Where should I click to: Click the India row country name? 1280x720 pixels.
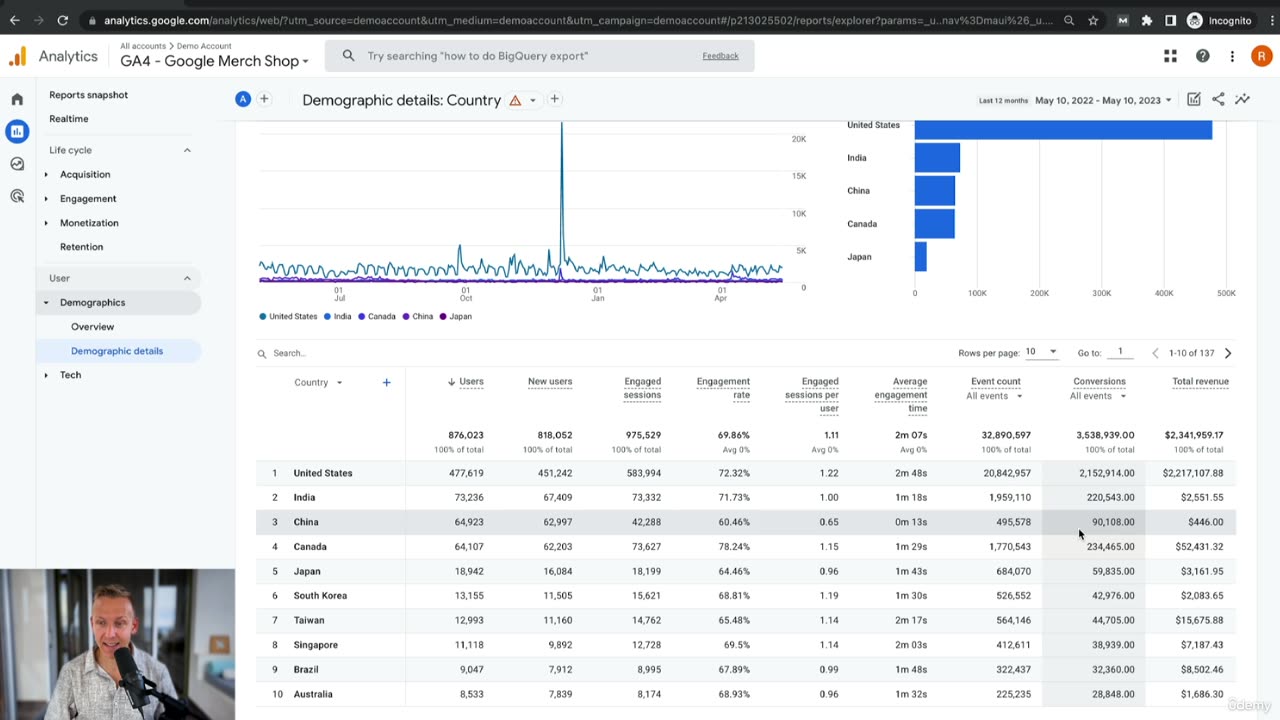pos(304,497)
